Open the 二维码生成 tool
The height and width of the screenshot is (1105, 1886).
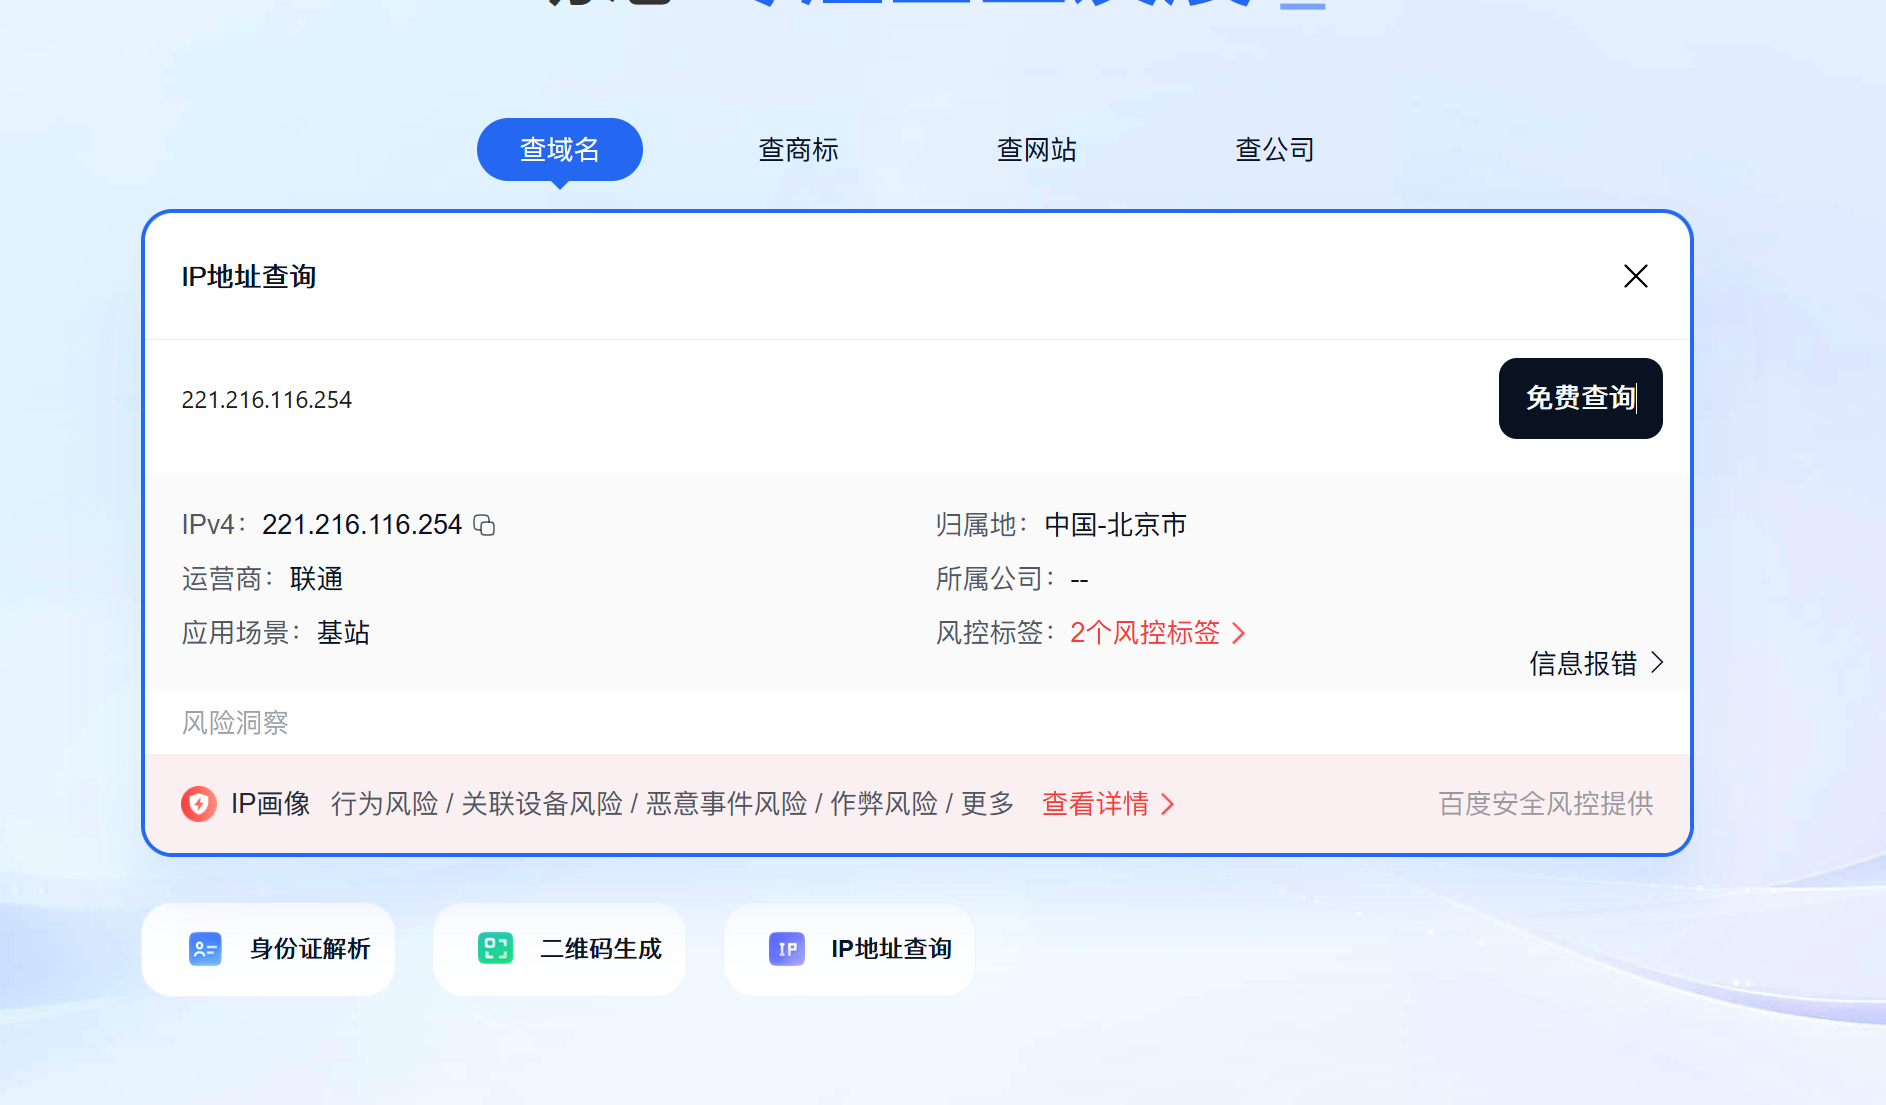559,949
